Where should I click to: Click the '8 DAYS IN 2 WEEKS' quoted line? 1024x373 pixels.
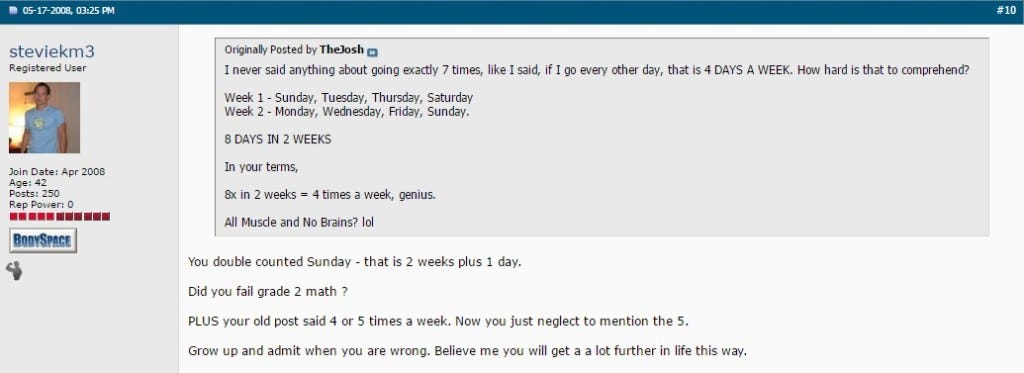click(x=278, y=140)
